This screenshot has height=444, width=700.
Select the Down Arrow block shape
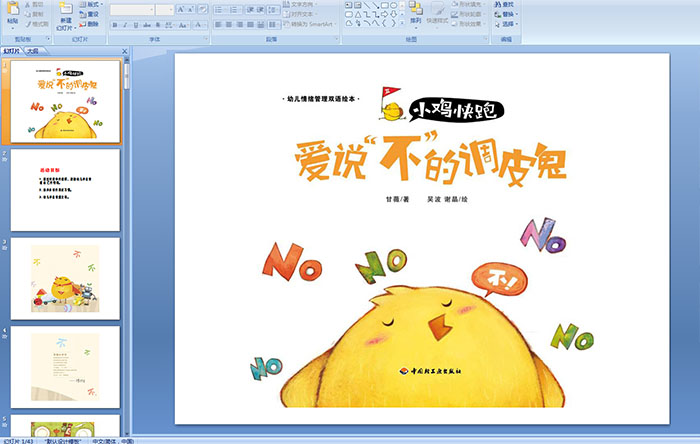(x=393, y=14)
